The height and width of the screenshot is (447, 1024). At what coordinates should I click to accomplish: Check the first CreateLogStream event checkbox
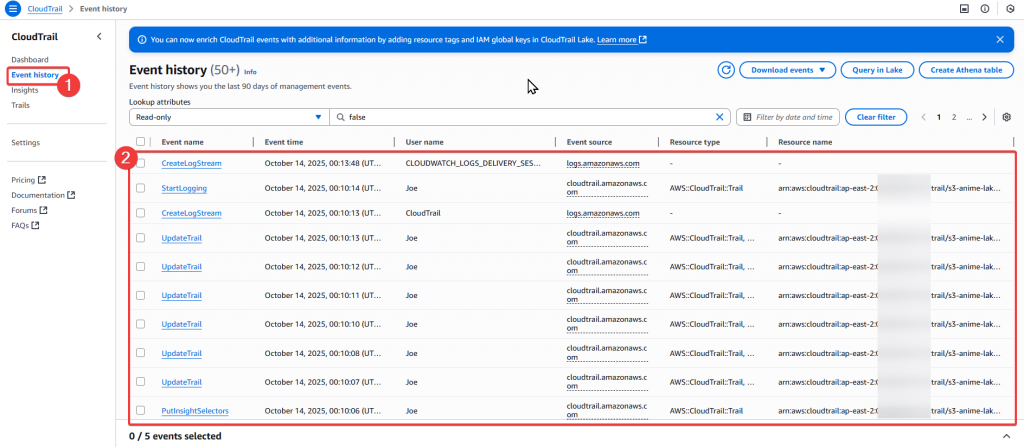140,163
